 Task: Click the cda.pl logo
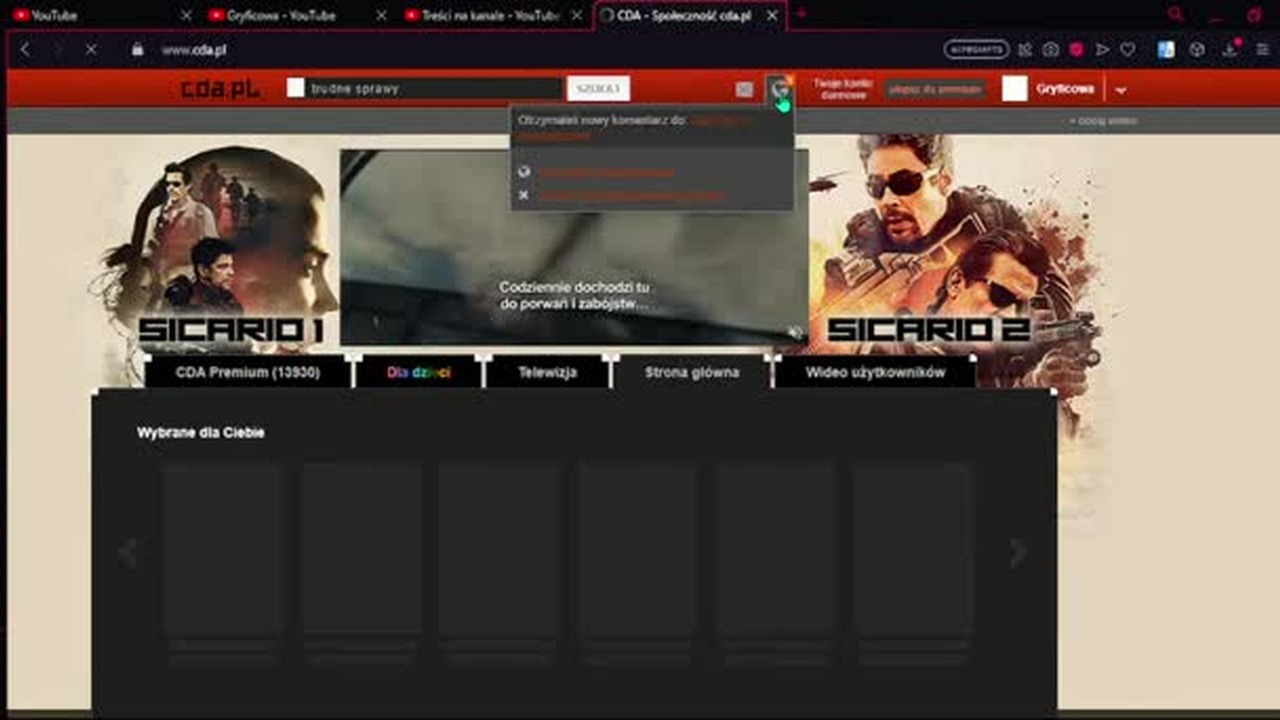coord(220,89)
